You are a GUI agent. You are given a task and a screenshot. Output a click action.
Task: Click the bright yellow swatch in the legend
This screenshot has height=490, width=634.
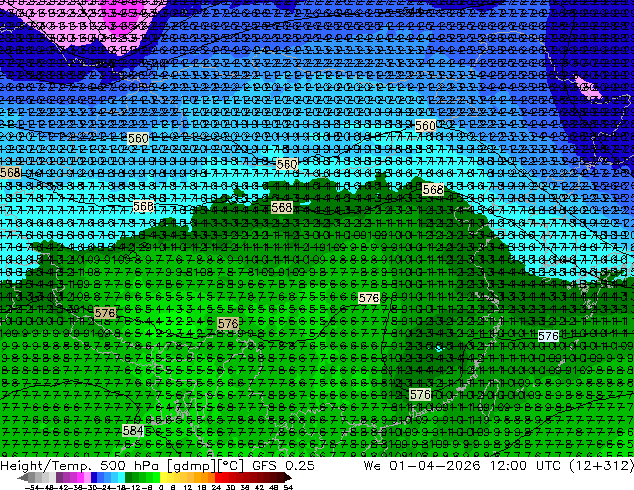tap(163, 478)
